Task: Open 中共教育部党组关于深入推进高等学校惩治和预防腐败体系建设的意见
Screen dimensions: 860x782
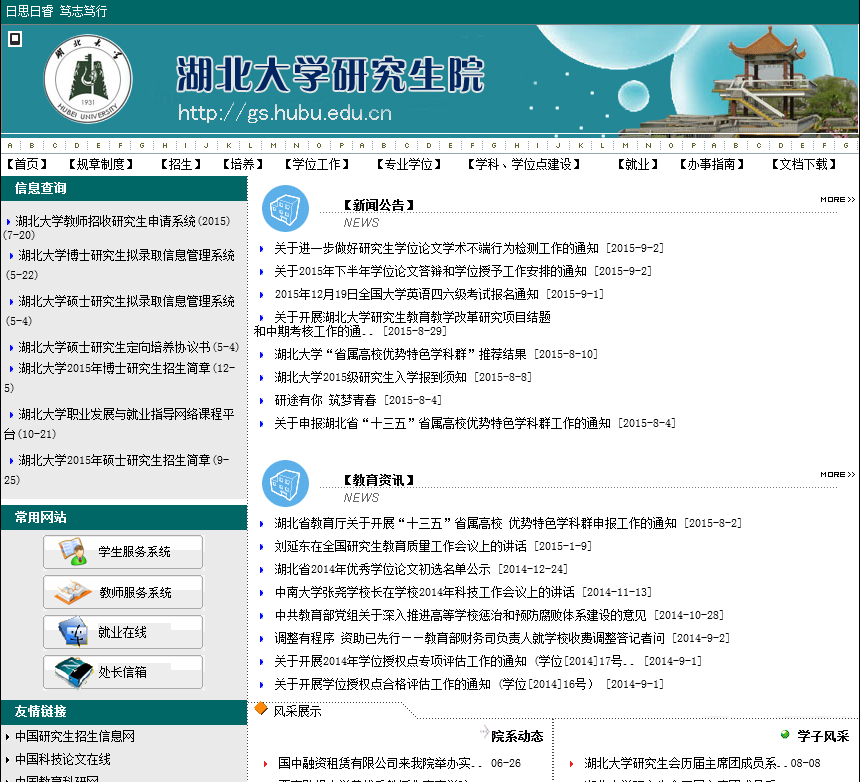Action: [x=460, y=615]
